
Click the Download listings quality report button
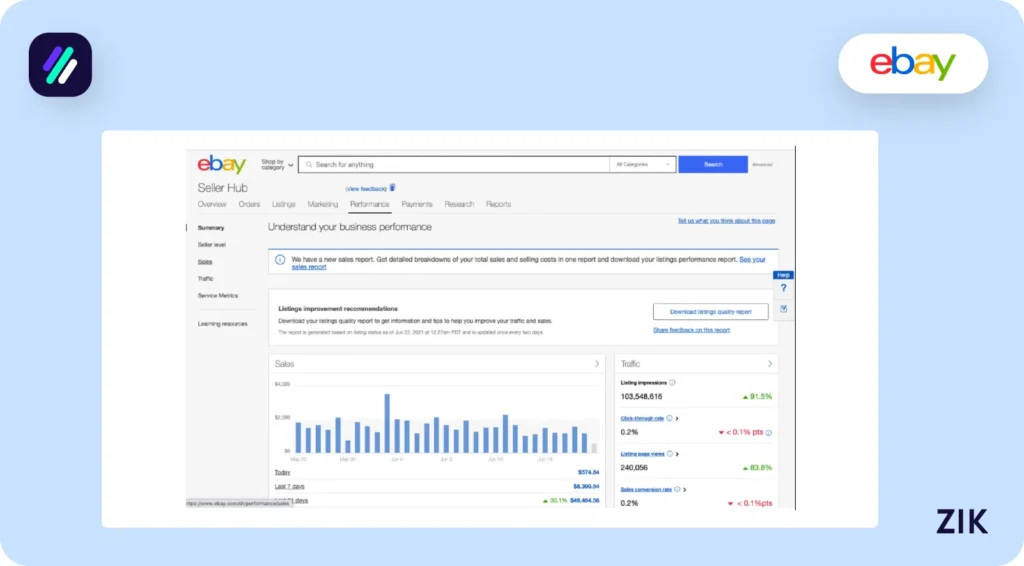pos(710,312)
